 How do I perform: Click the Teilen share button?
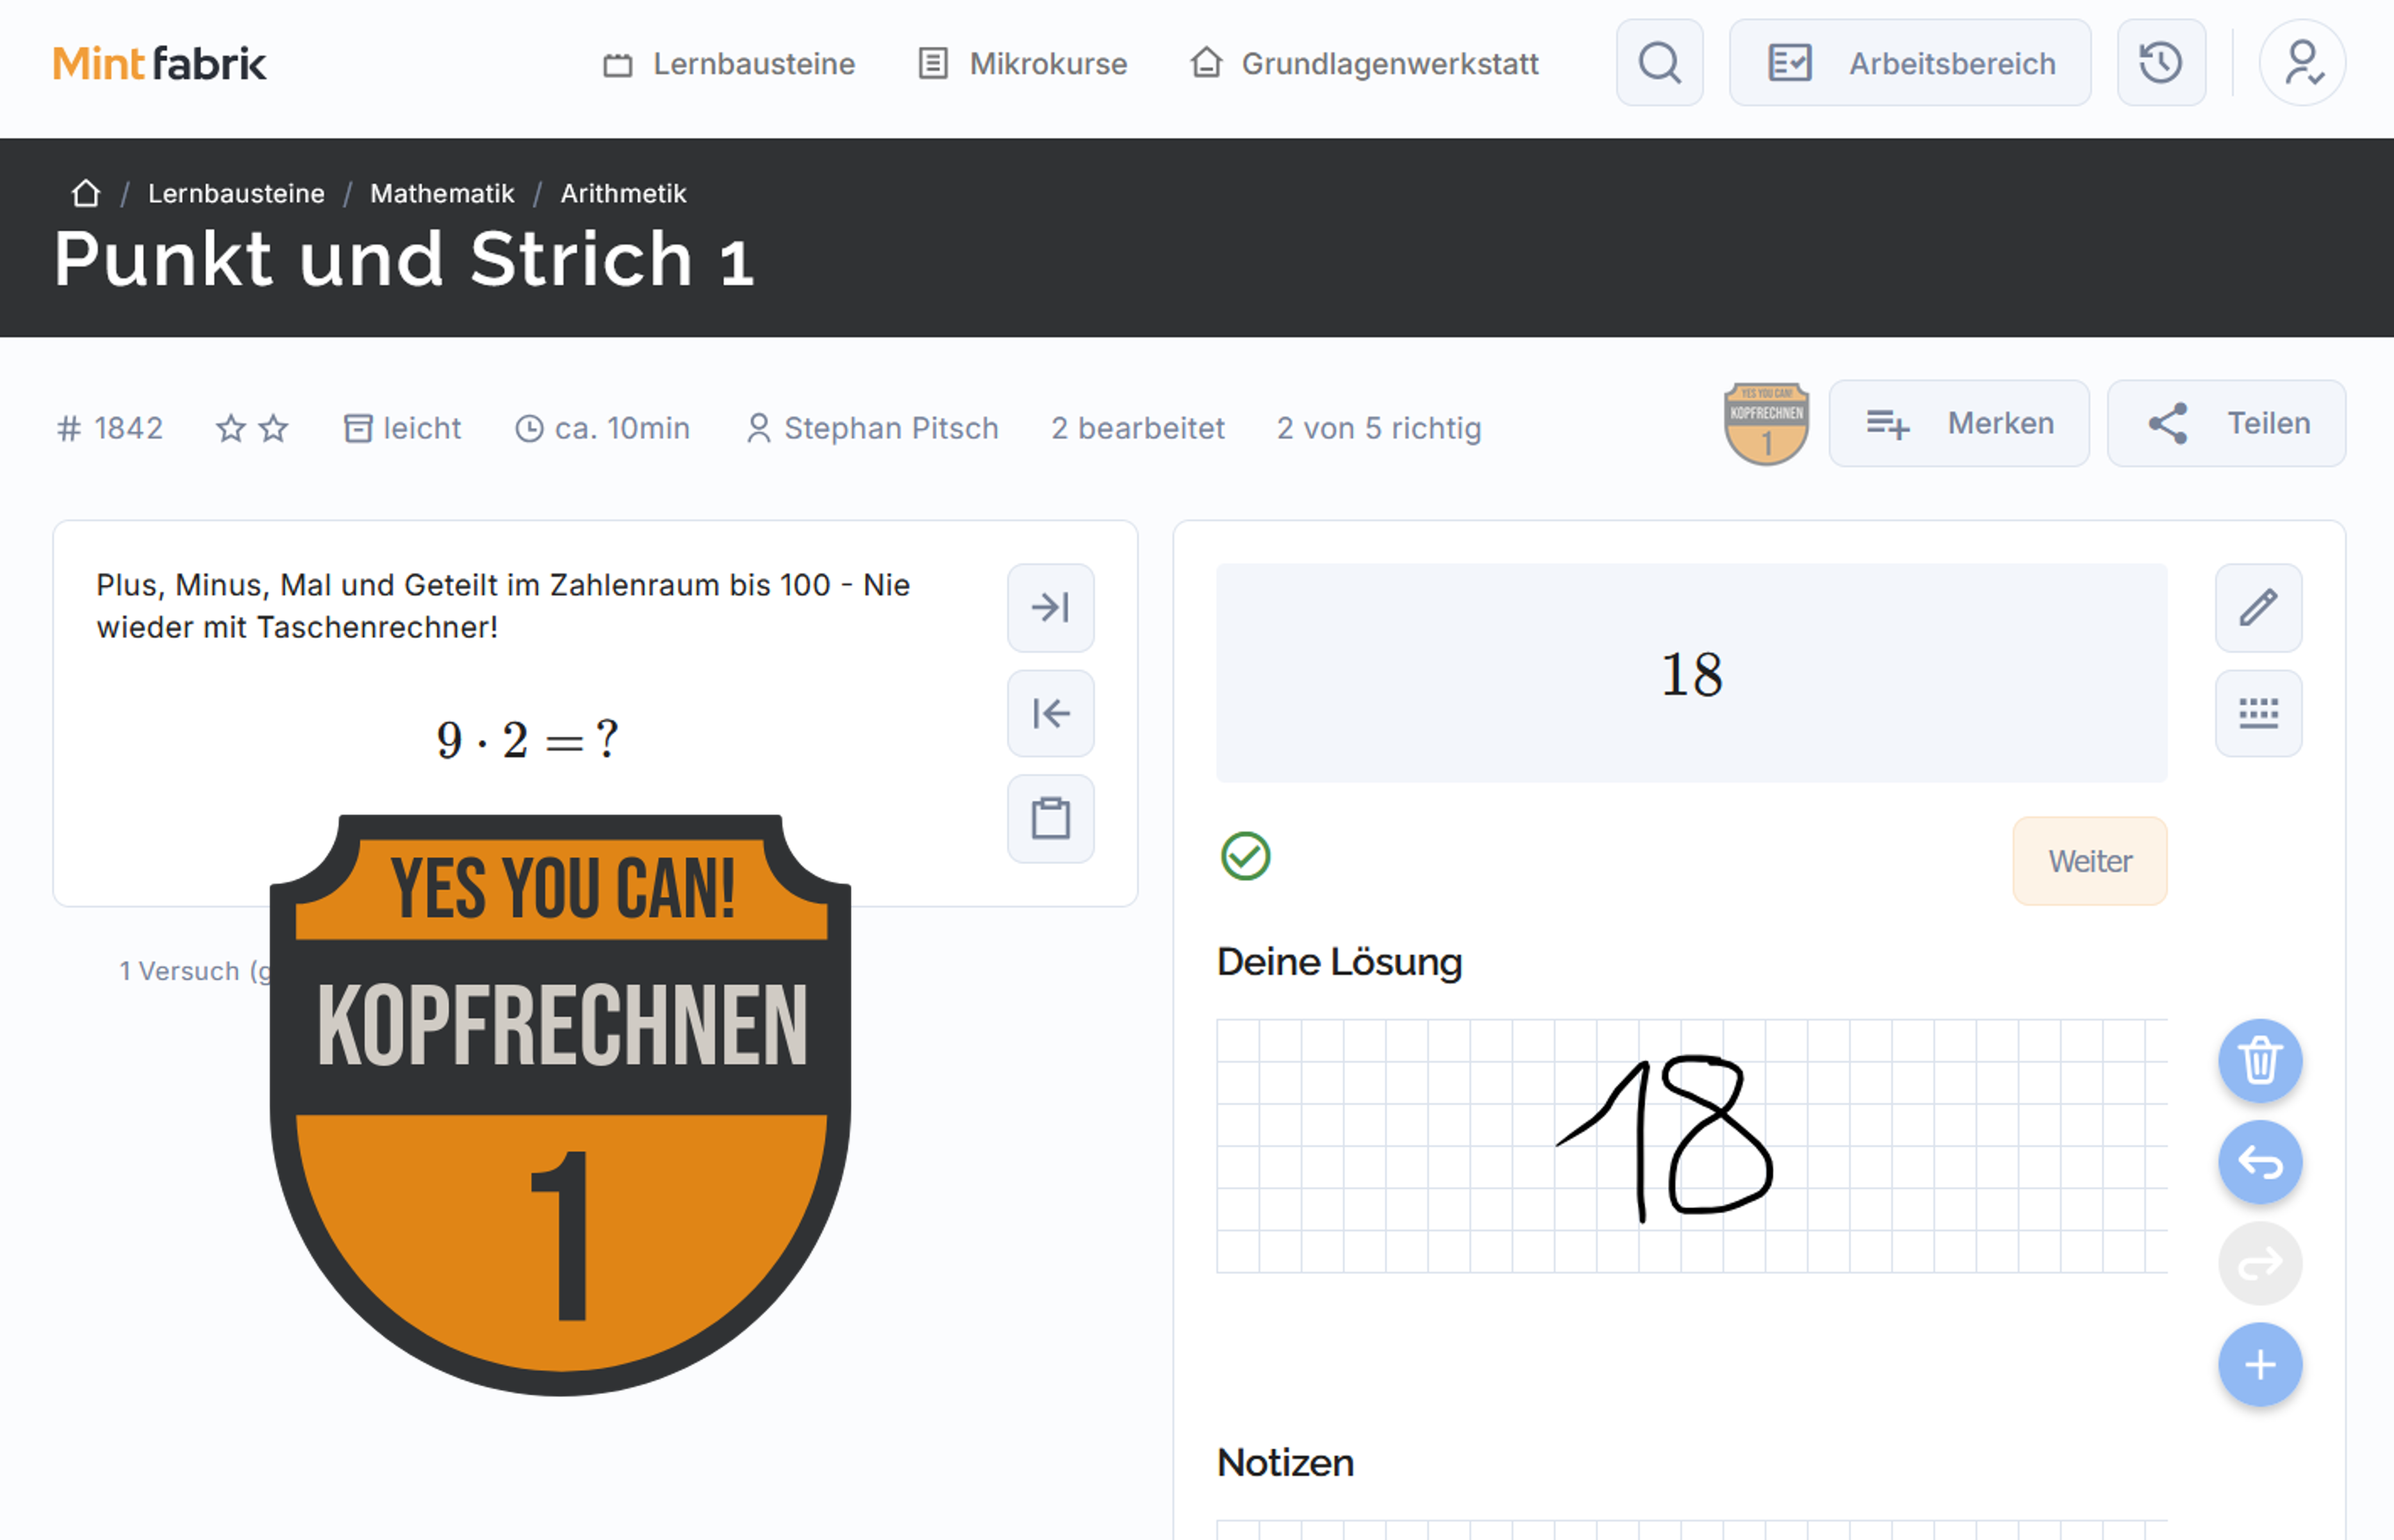[x=2226, y=424]
